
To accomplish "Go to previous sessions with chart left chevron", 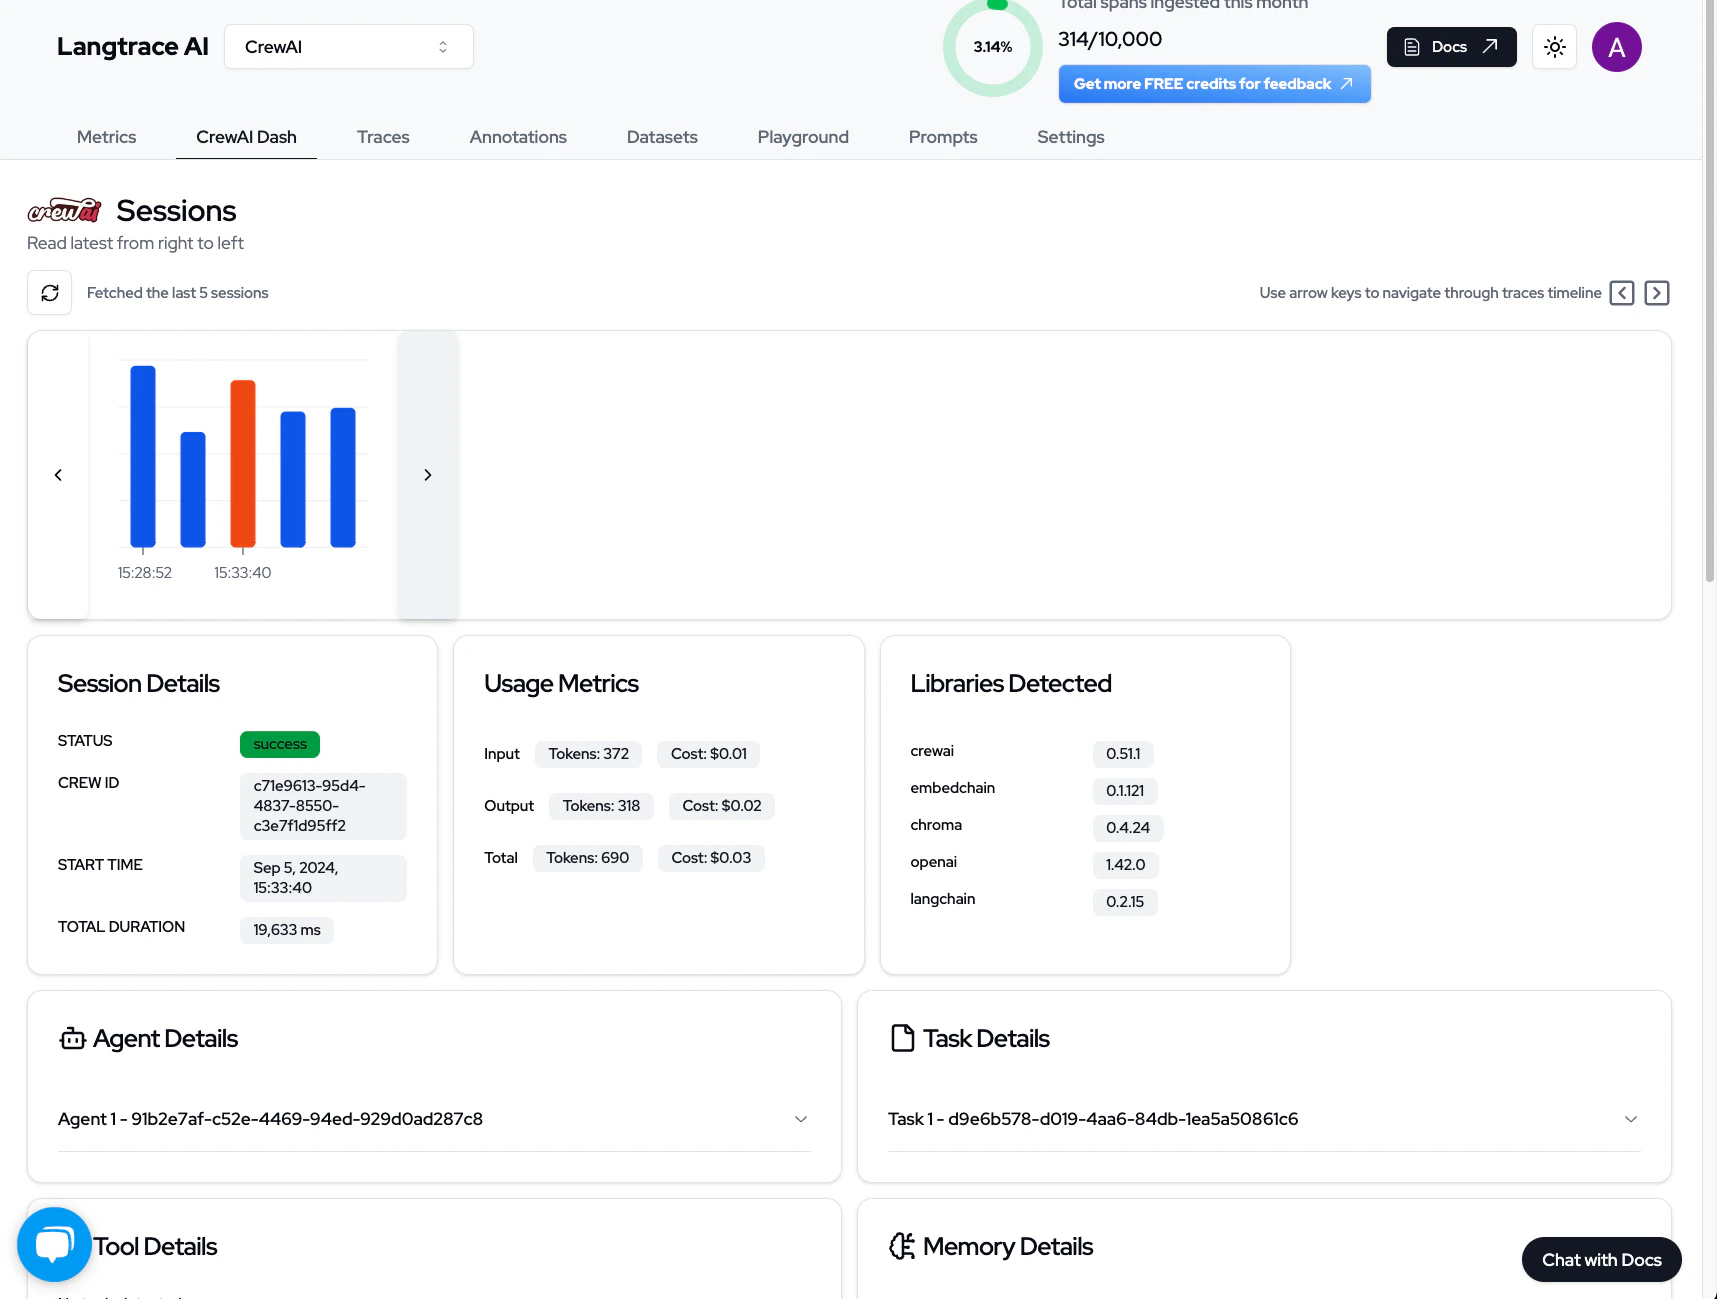I will (x=58, y=475).
